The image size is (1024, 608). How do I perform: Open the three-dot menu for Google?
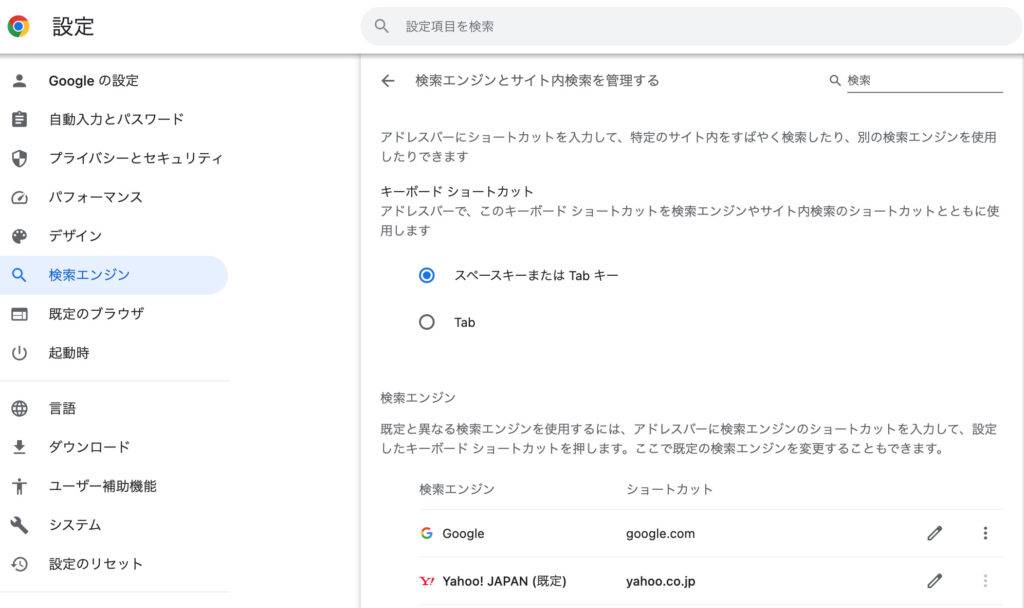point(986,533)
